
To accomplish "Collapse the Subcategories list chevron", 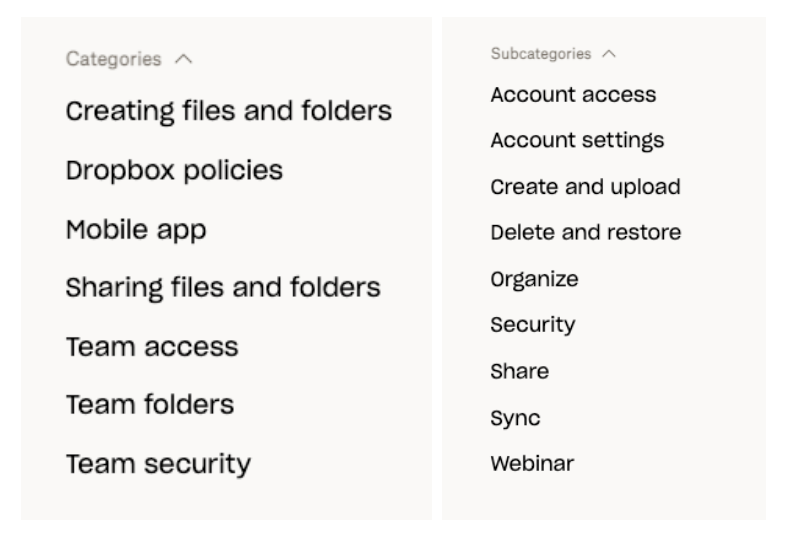I will pos(610,53).
